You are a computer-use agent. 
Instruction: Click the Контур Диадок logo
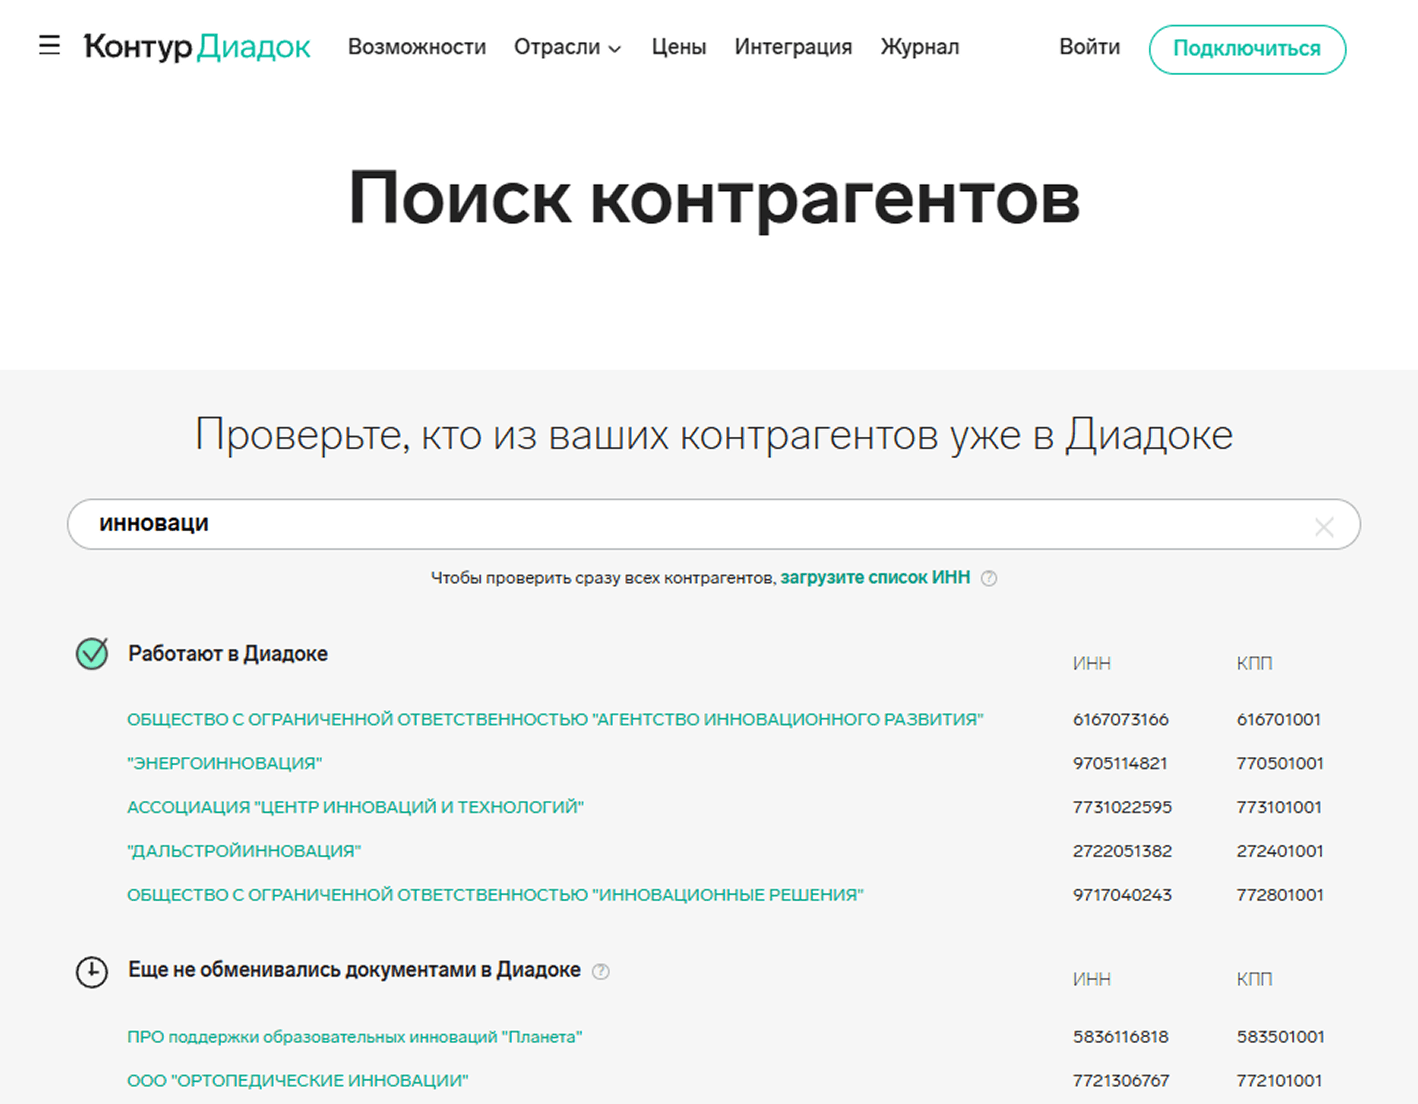(197, 47)
